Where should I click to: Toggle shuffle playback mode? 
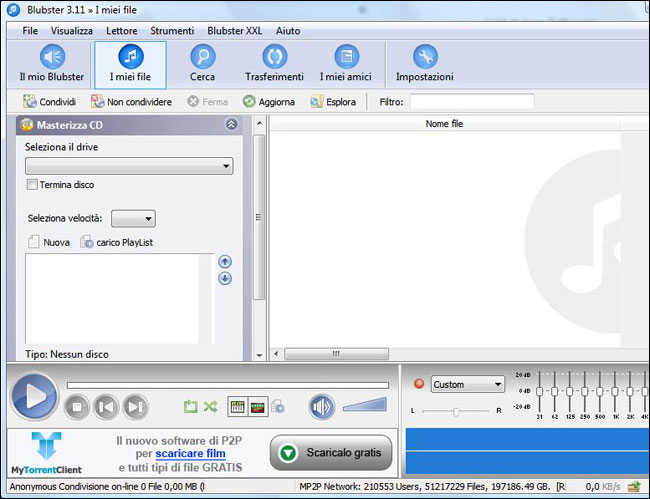coord(210,406)
